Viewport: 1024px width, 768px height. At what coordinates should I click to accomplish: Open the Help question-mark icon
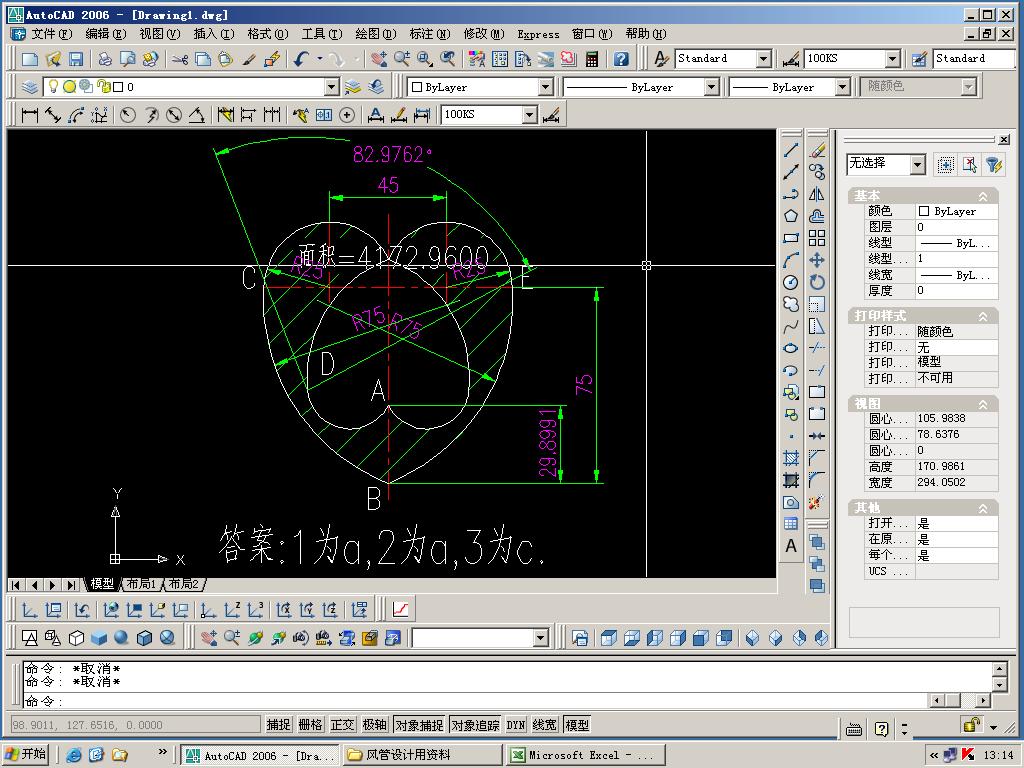621,59
